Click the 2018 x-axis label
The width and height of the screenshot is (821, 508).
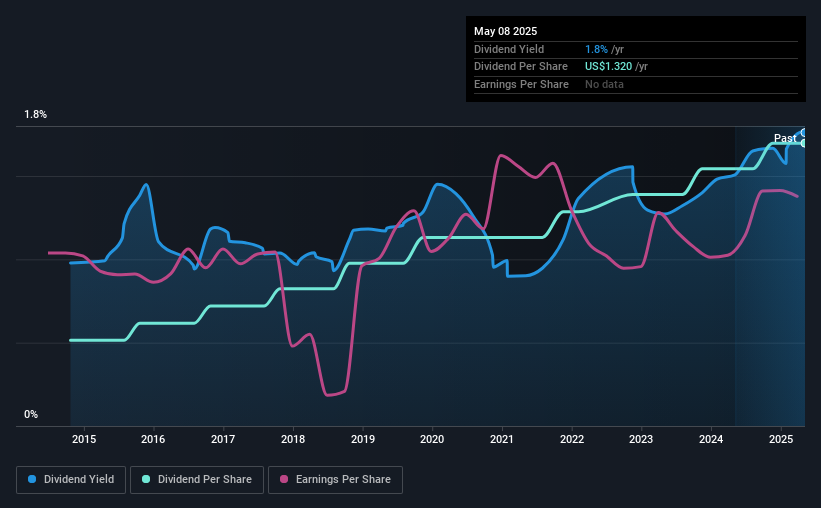tap(293, 439)
